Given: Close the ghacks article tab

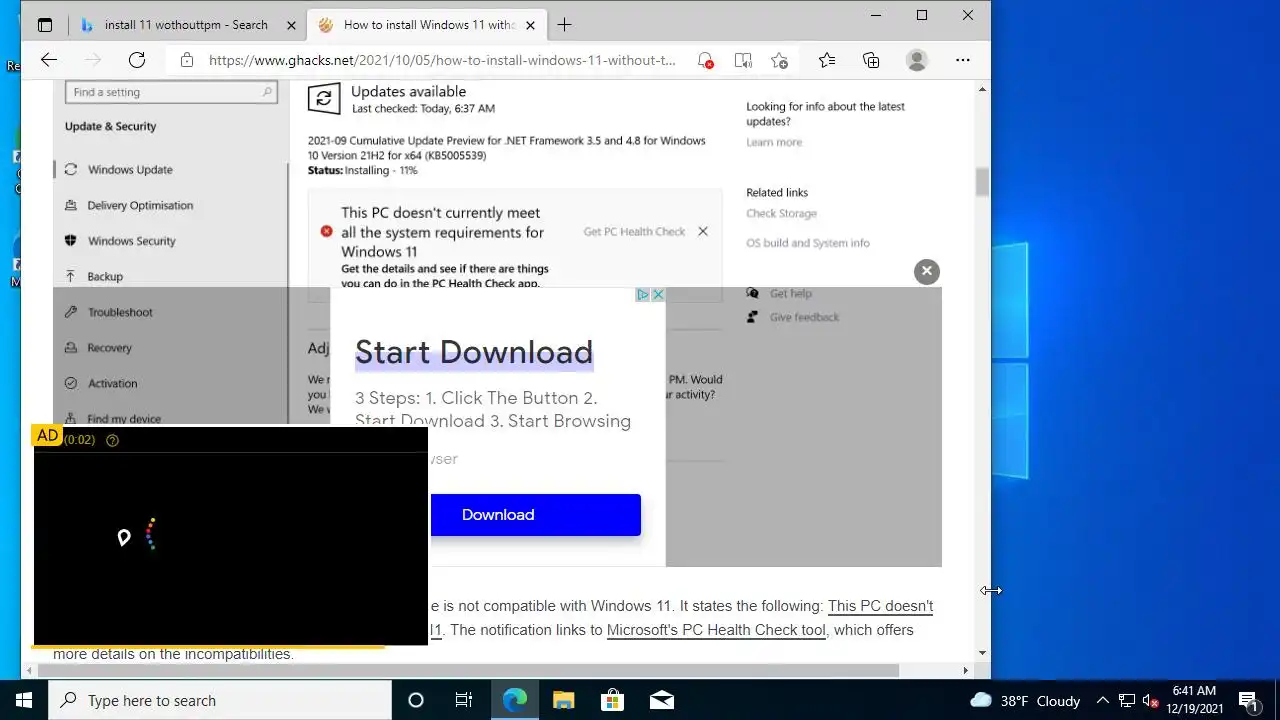Looking at the screenshot, I should (x=531, y=25).
